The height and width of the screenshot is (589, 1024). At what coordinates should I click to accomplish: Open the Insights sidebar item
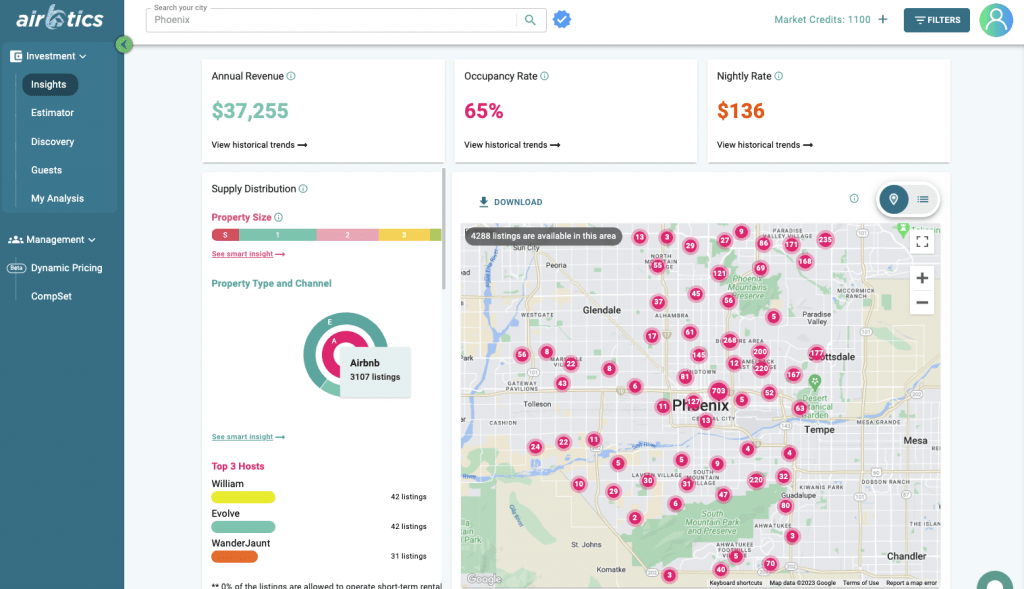point(49,84)
